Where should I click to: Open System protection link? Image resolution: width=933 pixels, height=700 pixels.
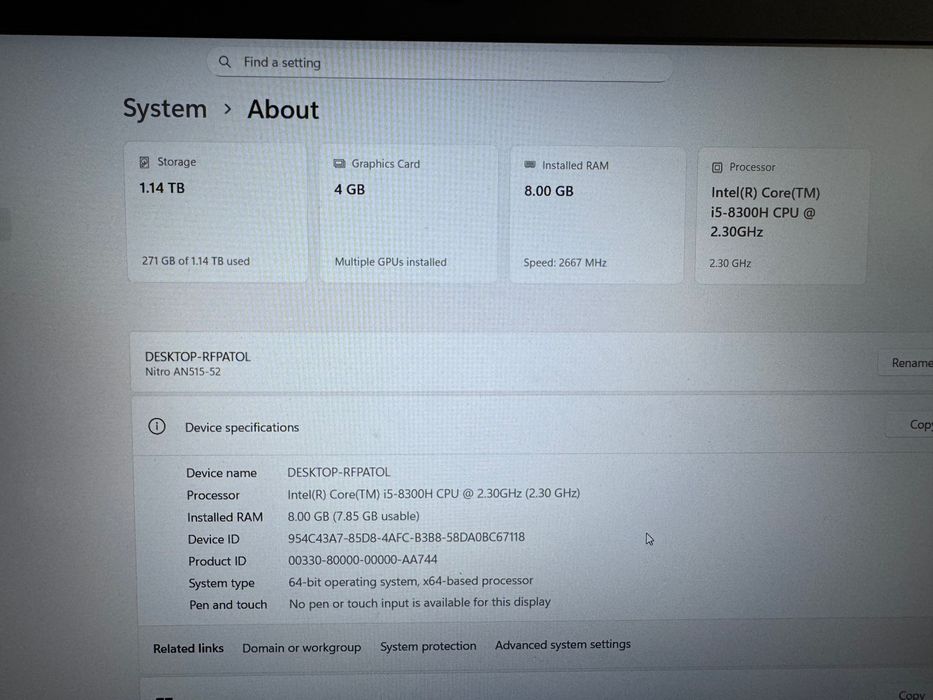[428, 646]
